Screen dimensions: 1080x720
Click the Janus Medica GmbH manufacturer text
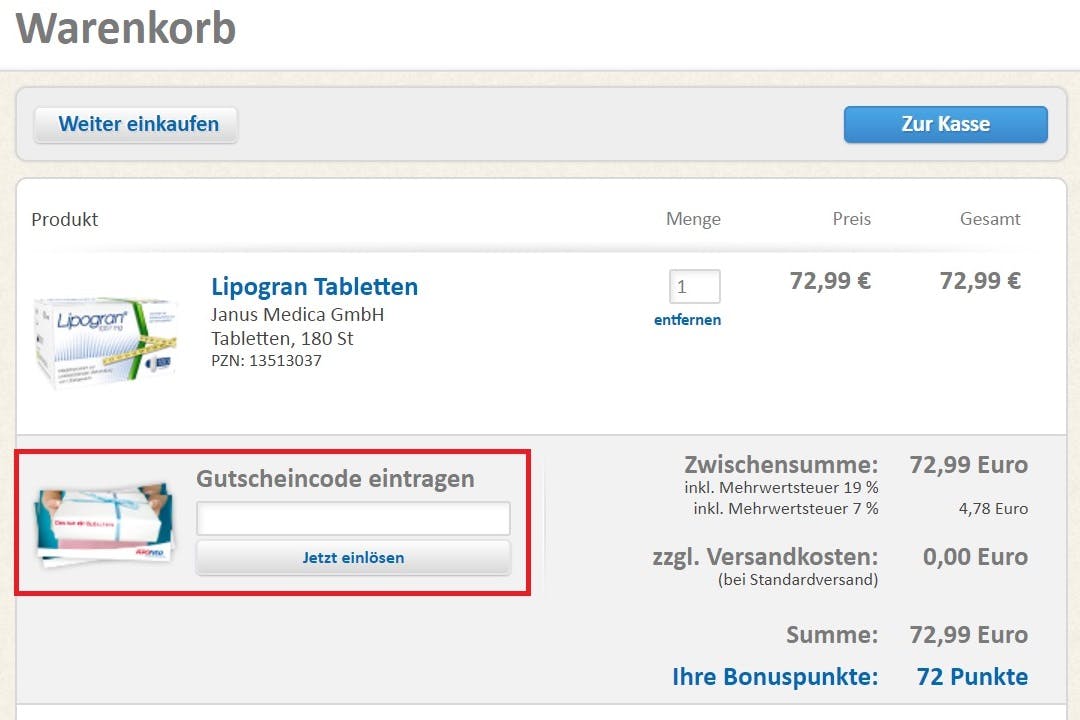coord(298,315)
